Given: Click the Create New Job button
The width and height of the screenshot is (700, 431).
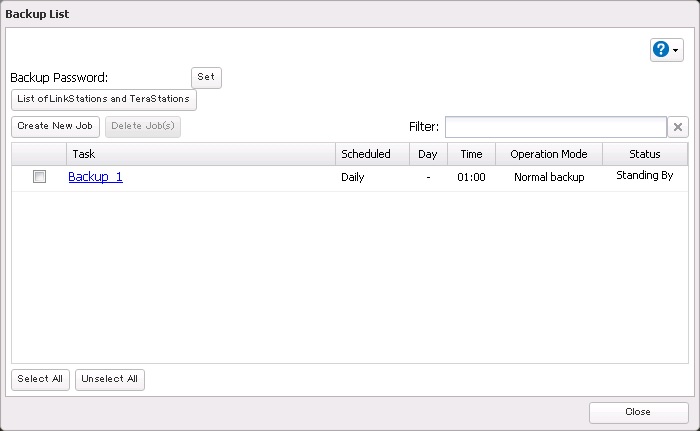Looking at the screenshot, I should point(55,127).
